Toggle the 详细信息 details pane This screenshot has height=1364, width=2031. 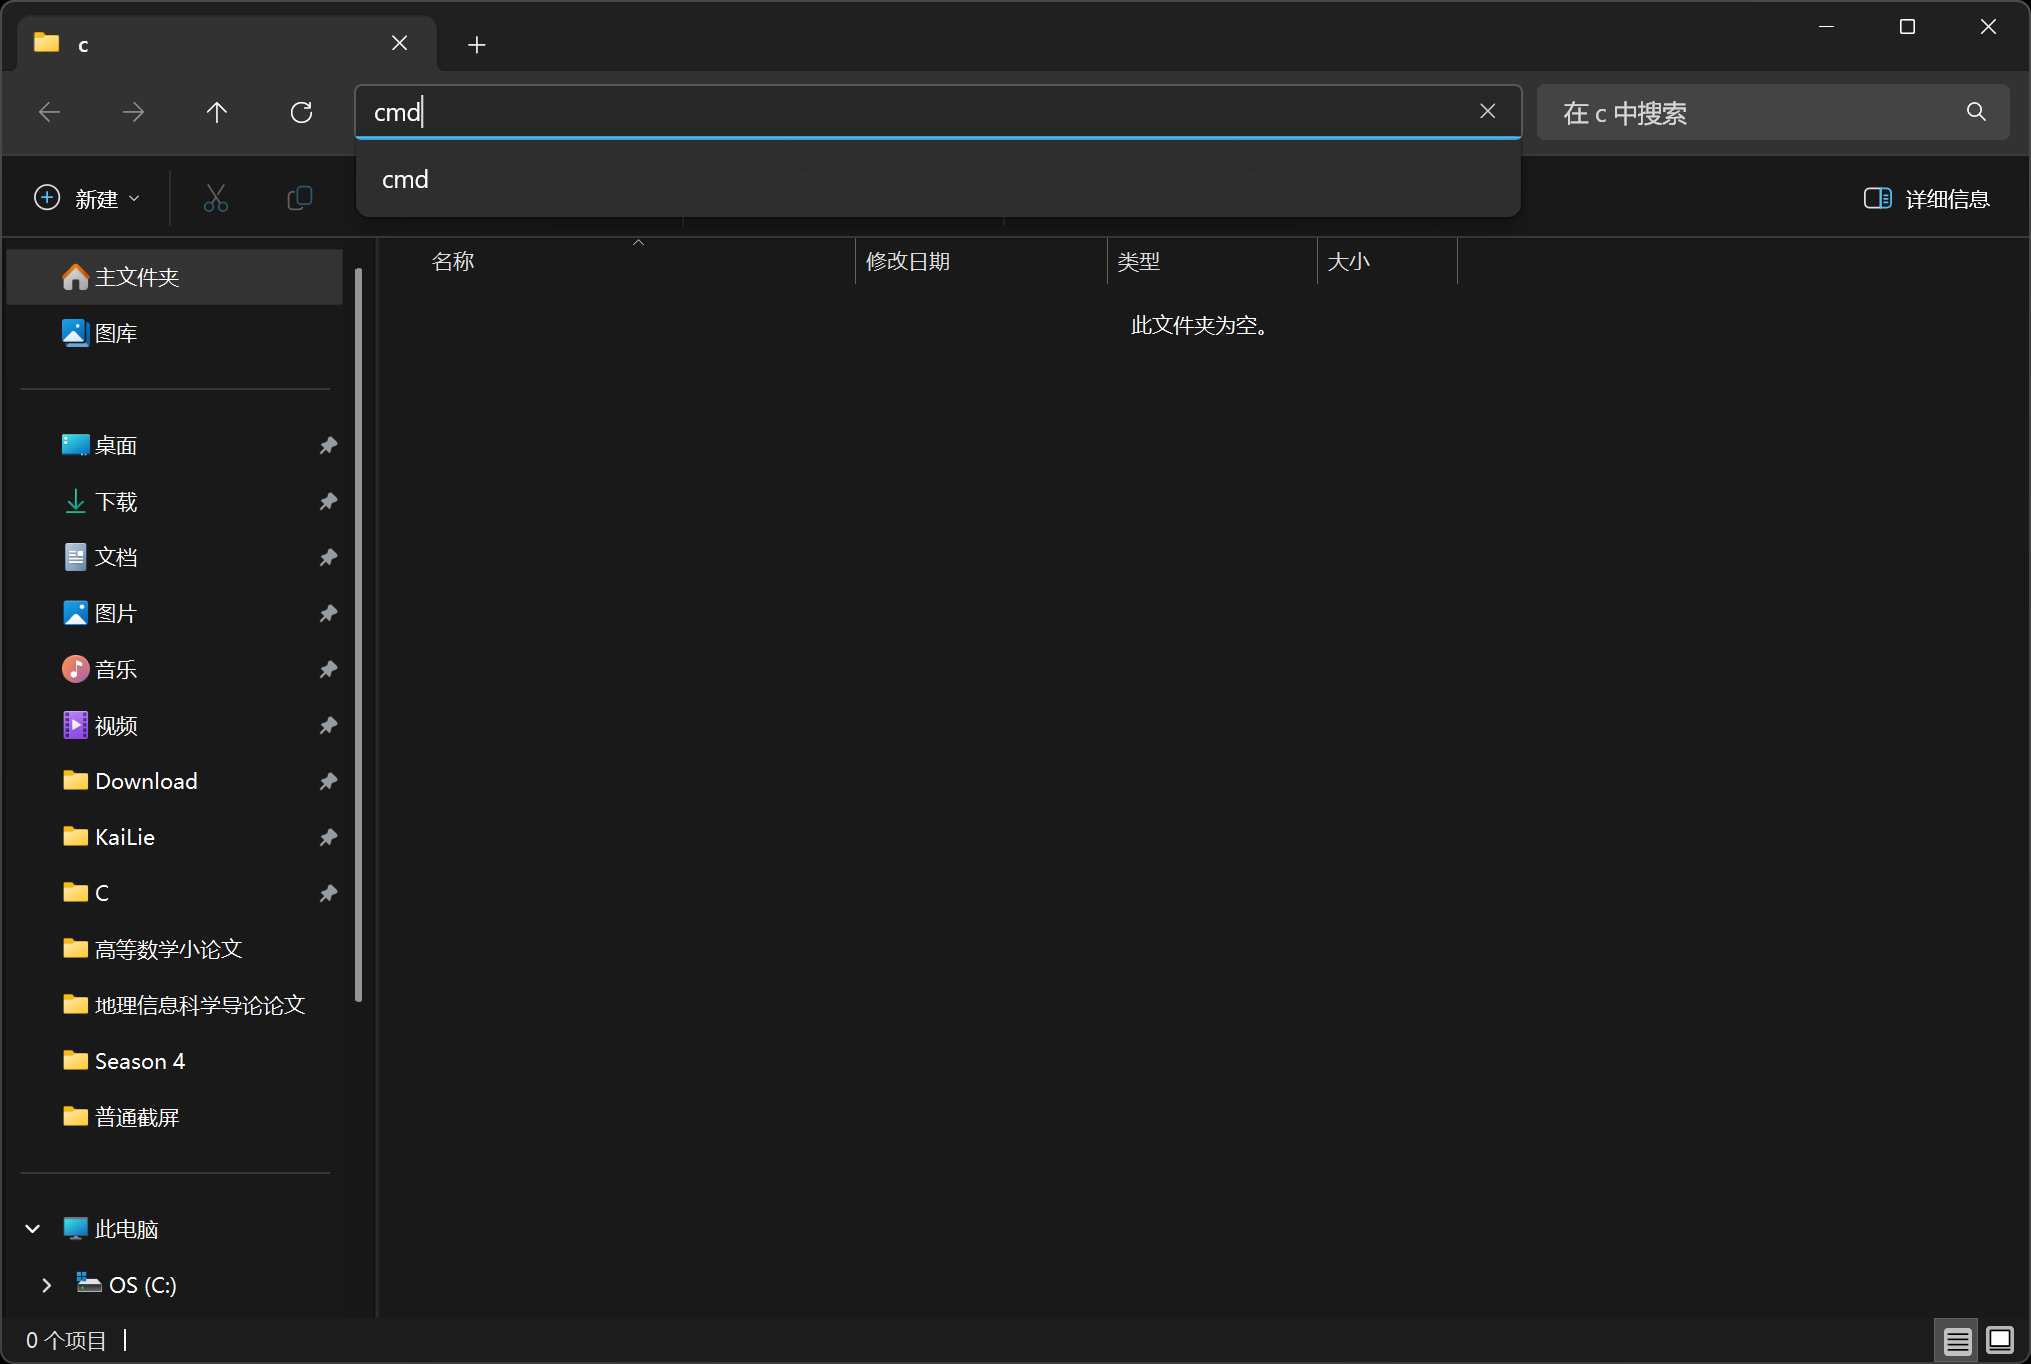(x=1926, y=198)
